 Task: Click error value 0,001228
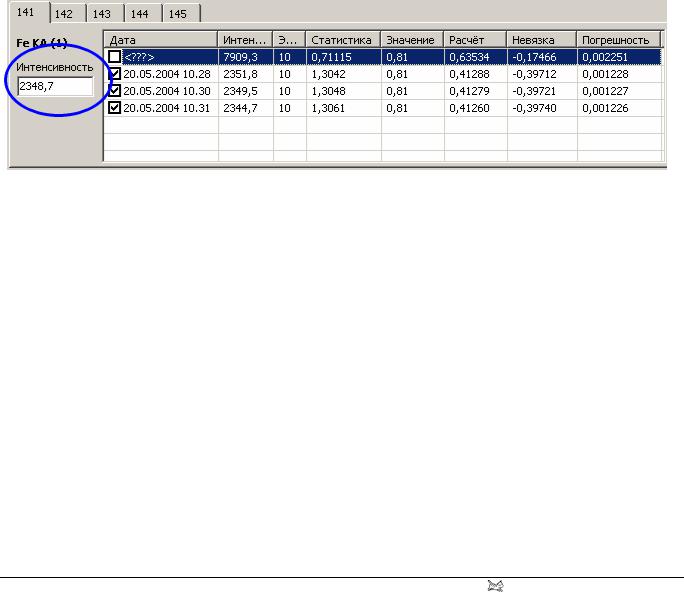(605, 74)
